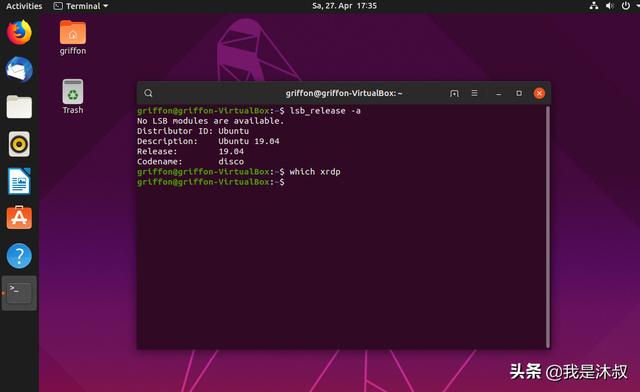
Task: Click the 'lsb_release -a' command text
Action: [x=325, y=111]
